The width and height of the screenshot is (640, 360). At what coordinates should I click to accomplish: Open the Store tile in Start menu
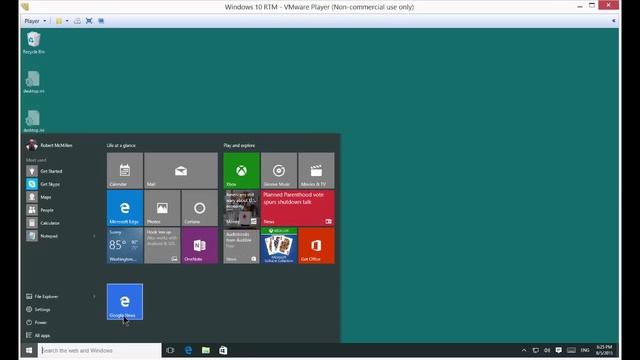click(x=241, y=246)
